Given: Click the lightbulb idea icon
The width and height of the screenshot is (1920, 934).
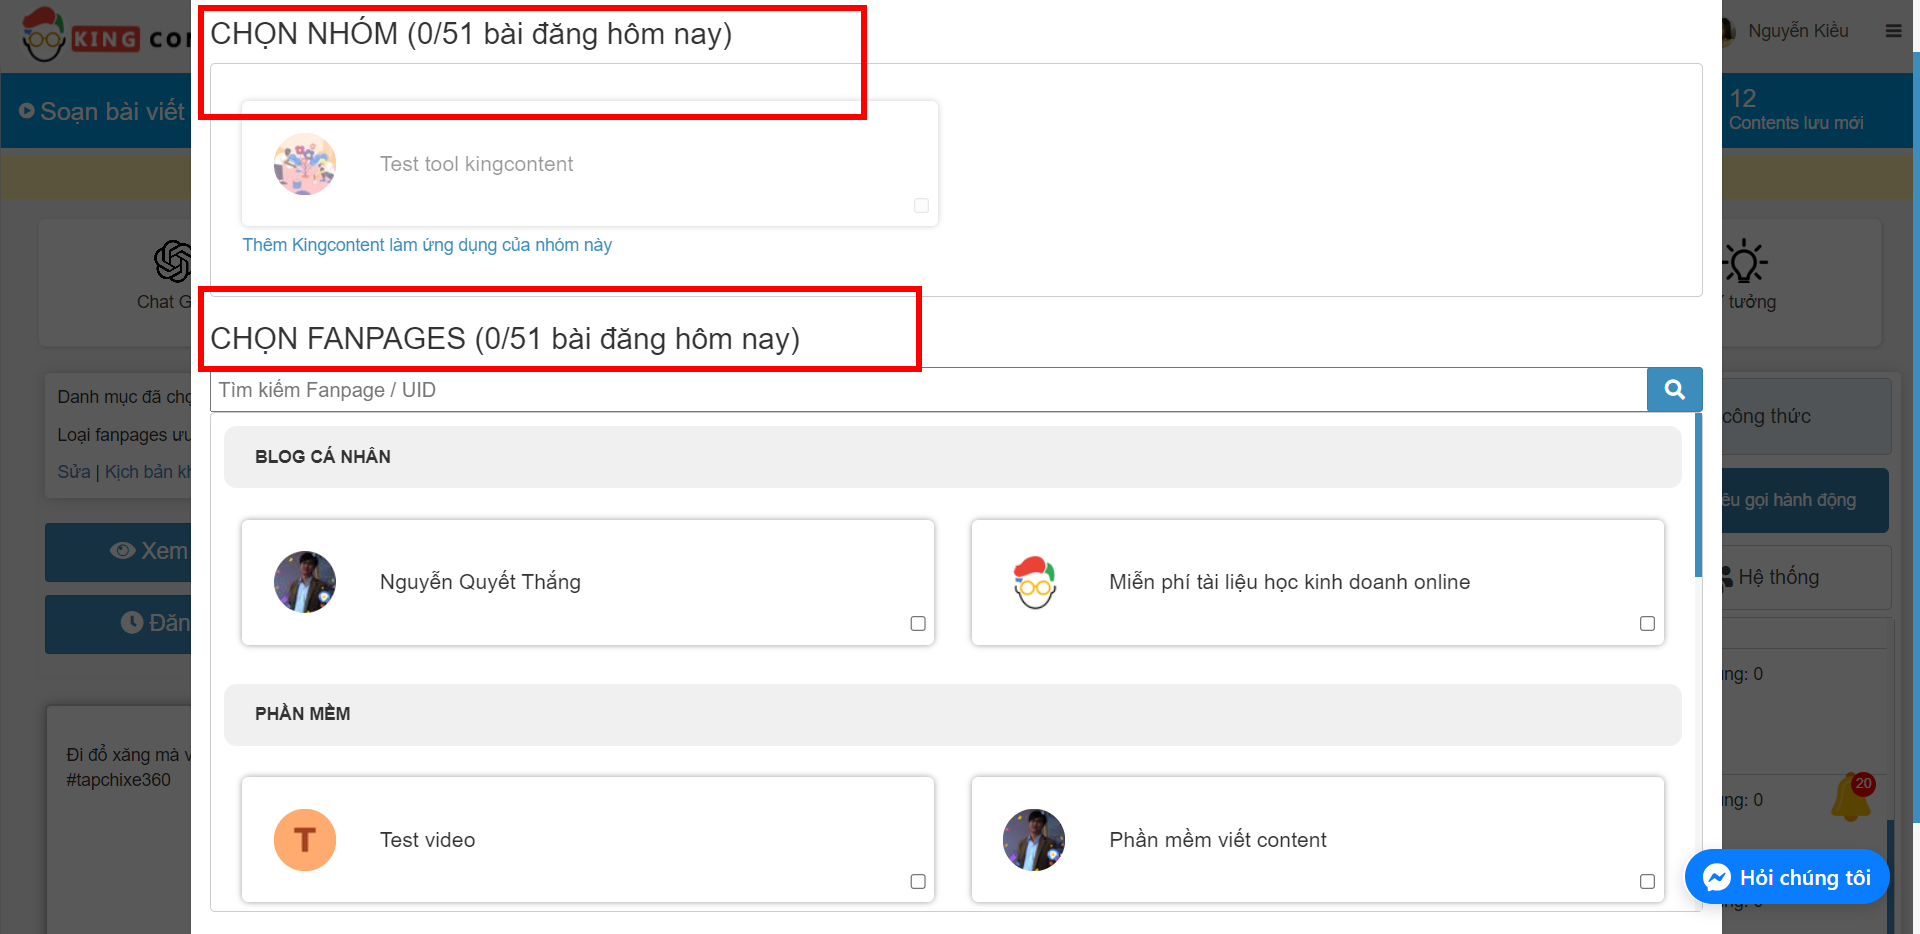Looking at the screenshot, I should coord(1744,262).
